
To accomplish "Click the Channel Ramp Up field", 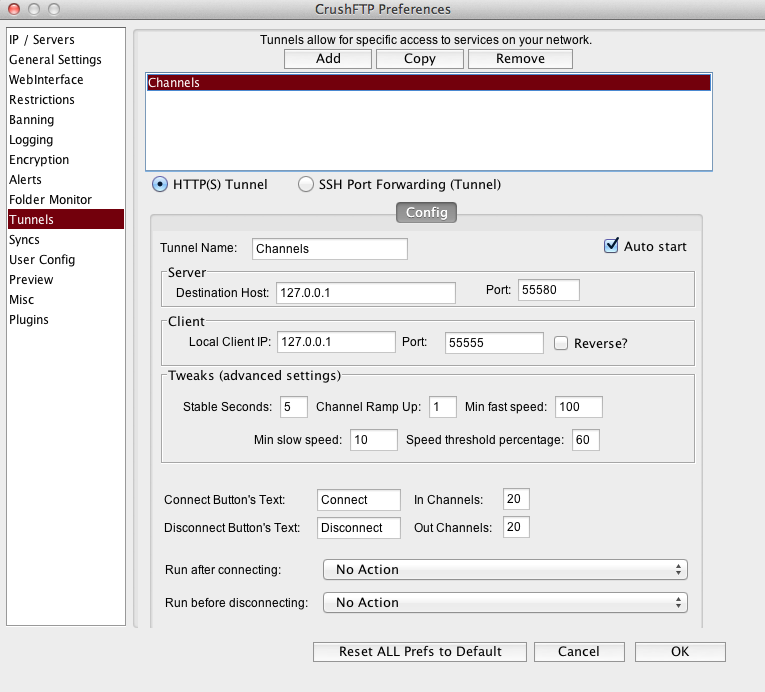I will [x=443, y=407].
